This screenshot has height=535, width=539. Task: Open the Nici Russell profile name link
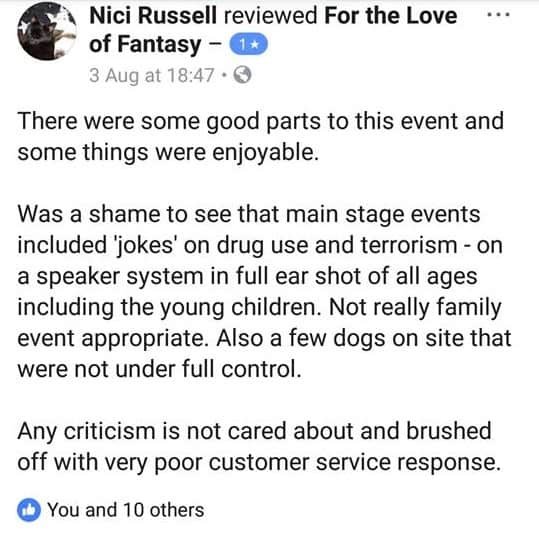click(153, 16)
